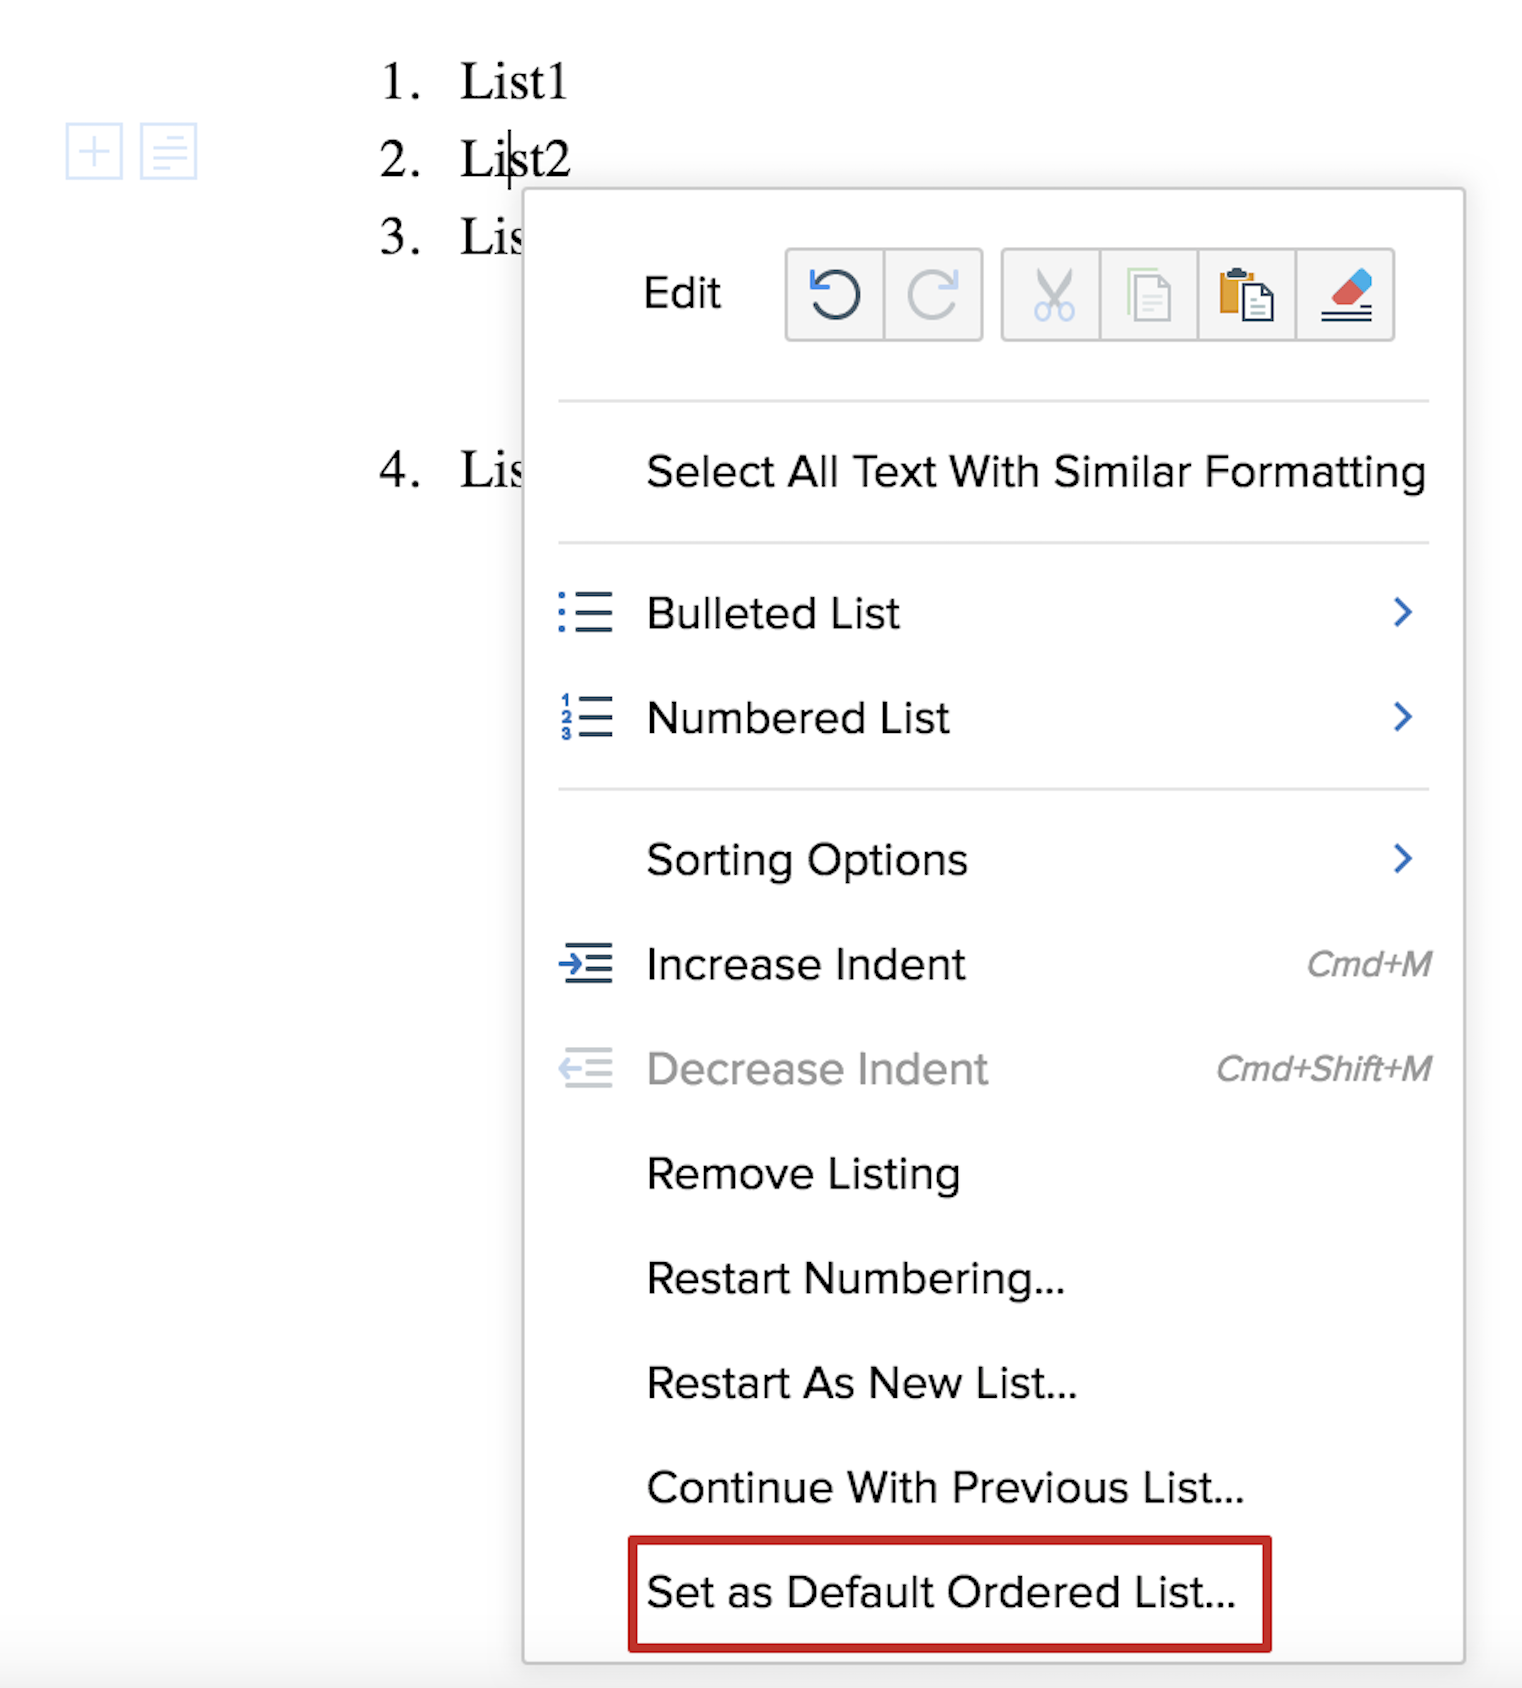Select Restart As New List option
1522x1688 pixels.
(x=862, y=1384)
